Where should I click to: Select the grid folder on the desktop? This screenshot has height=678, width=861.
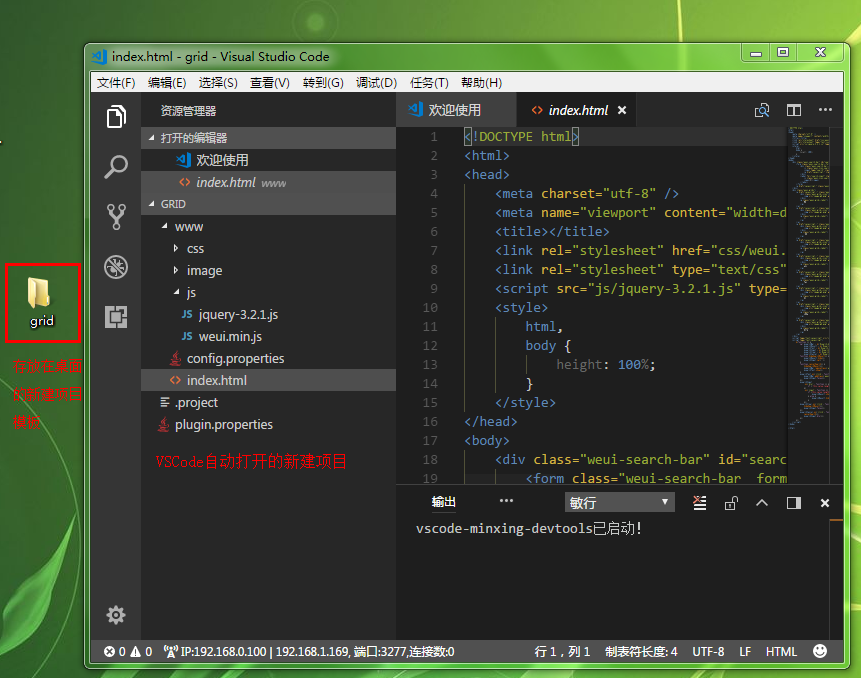pos(42,302)
